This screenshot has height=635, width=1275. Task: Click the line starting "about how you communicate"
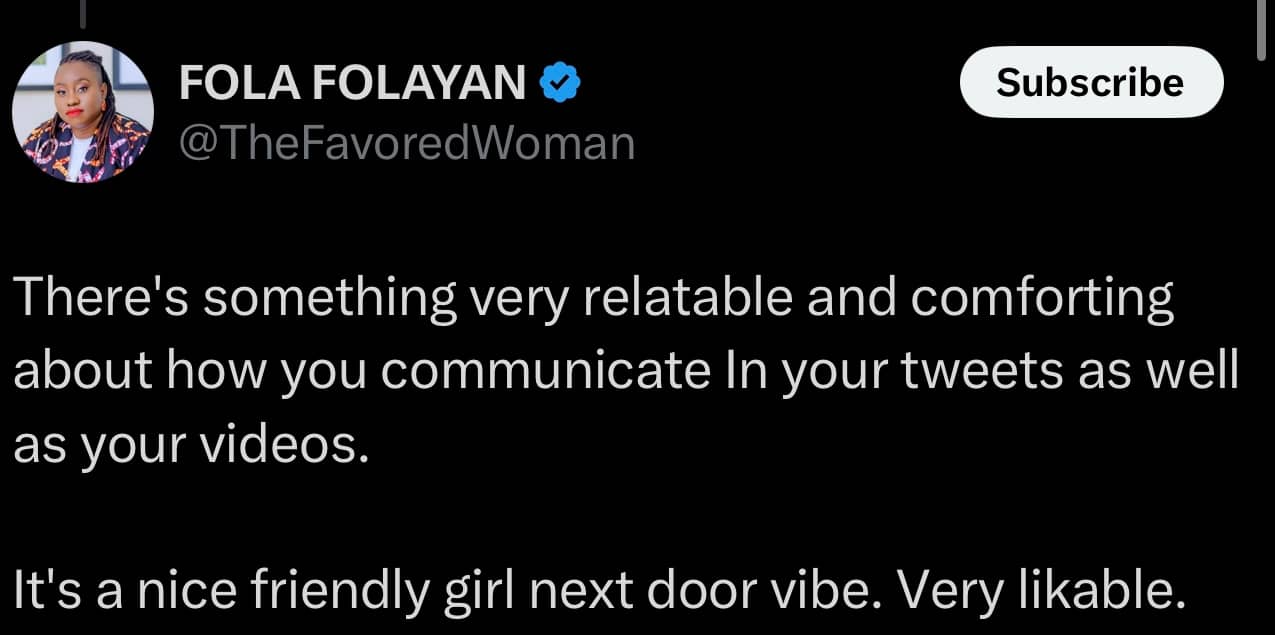pos(625,372)
